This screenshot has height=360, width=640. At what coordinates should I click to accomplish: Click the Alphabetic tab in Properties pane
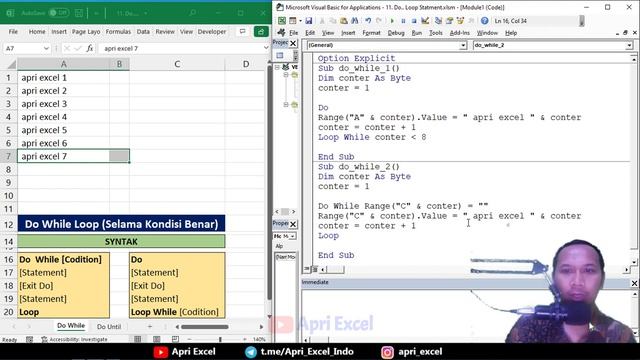(x=279, y=246)
